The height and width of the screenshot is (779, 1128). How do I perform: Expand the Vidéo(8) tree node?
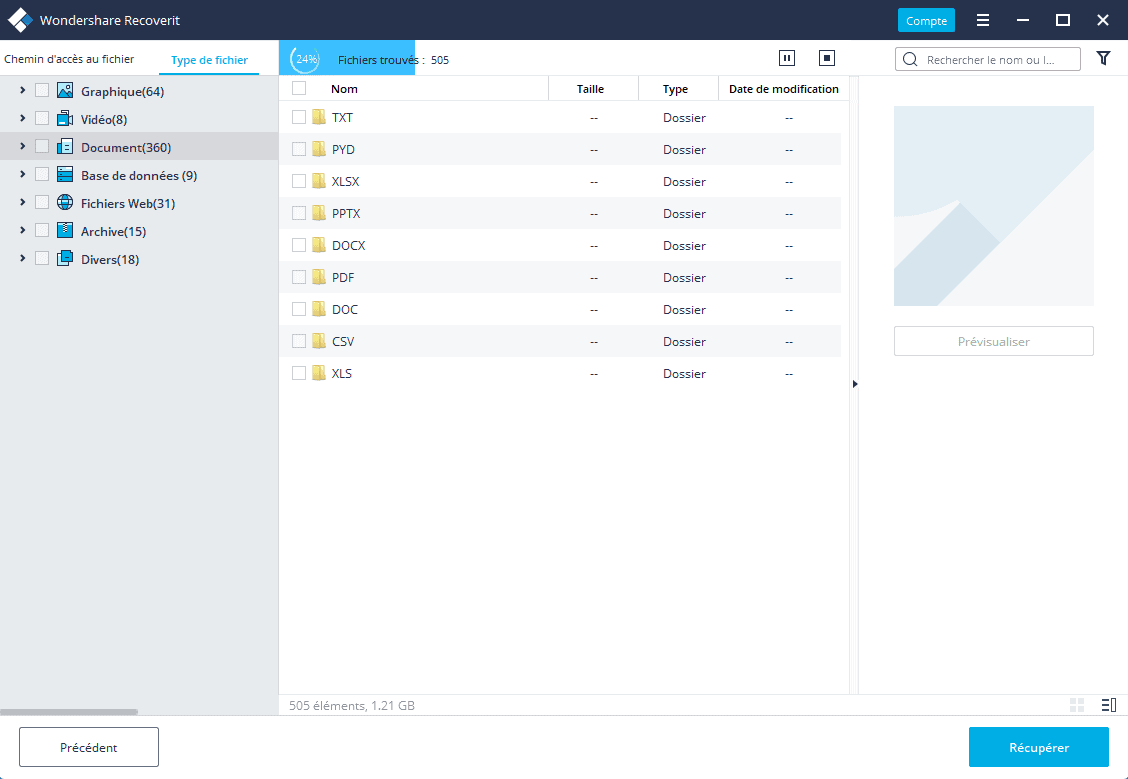(x=22, y=119)
